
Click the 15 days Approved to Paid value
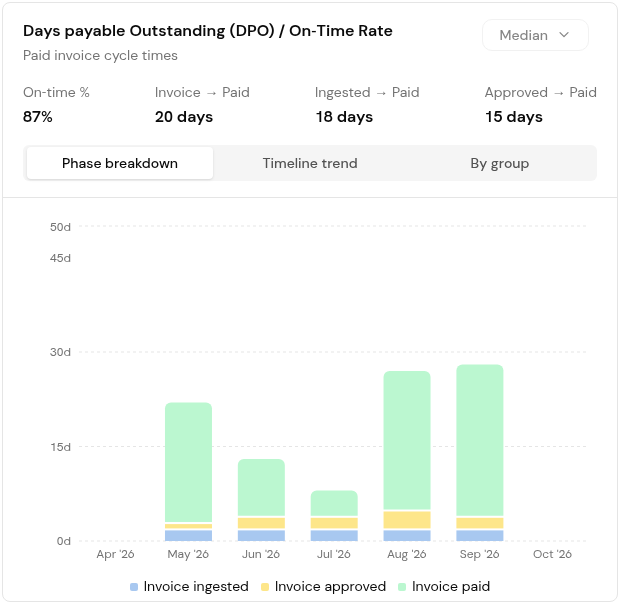click(x=514, y=117)
